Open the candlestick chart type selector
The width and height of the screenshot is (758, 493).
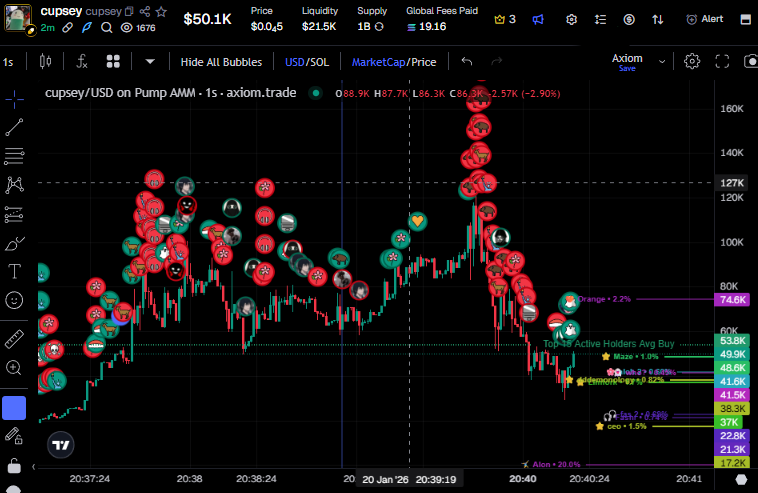(45, 61)
